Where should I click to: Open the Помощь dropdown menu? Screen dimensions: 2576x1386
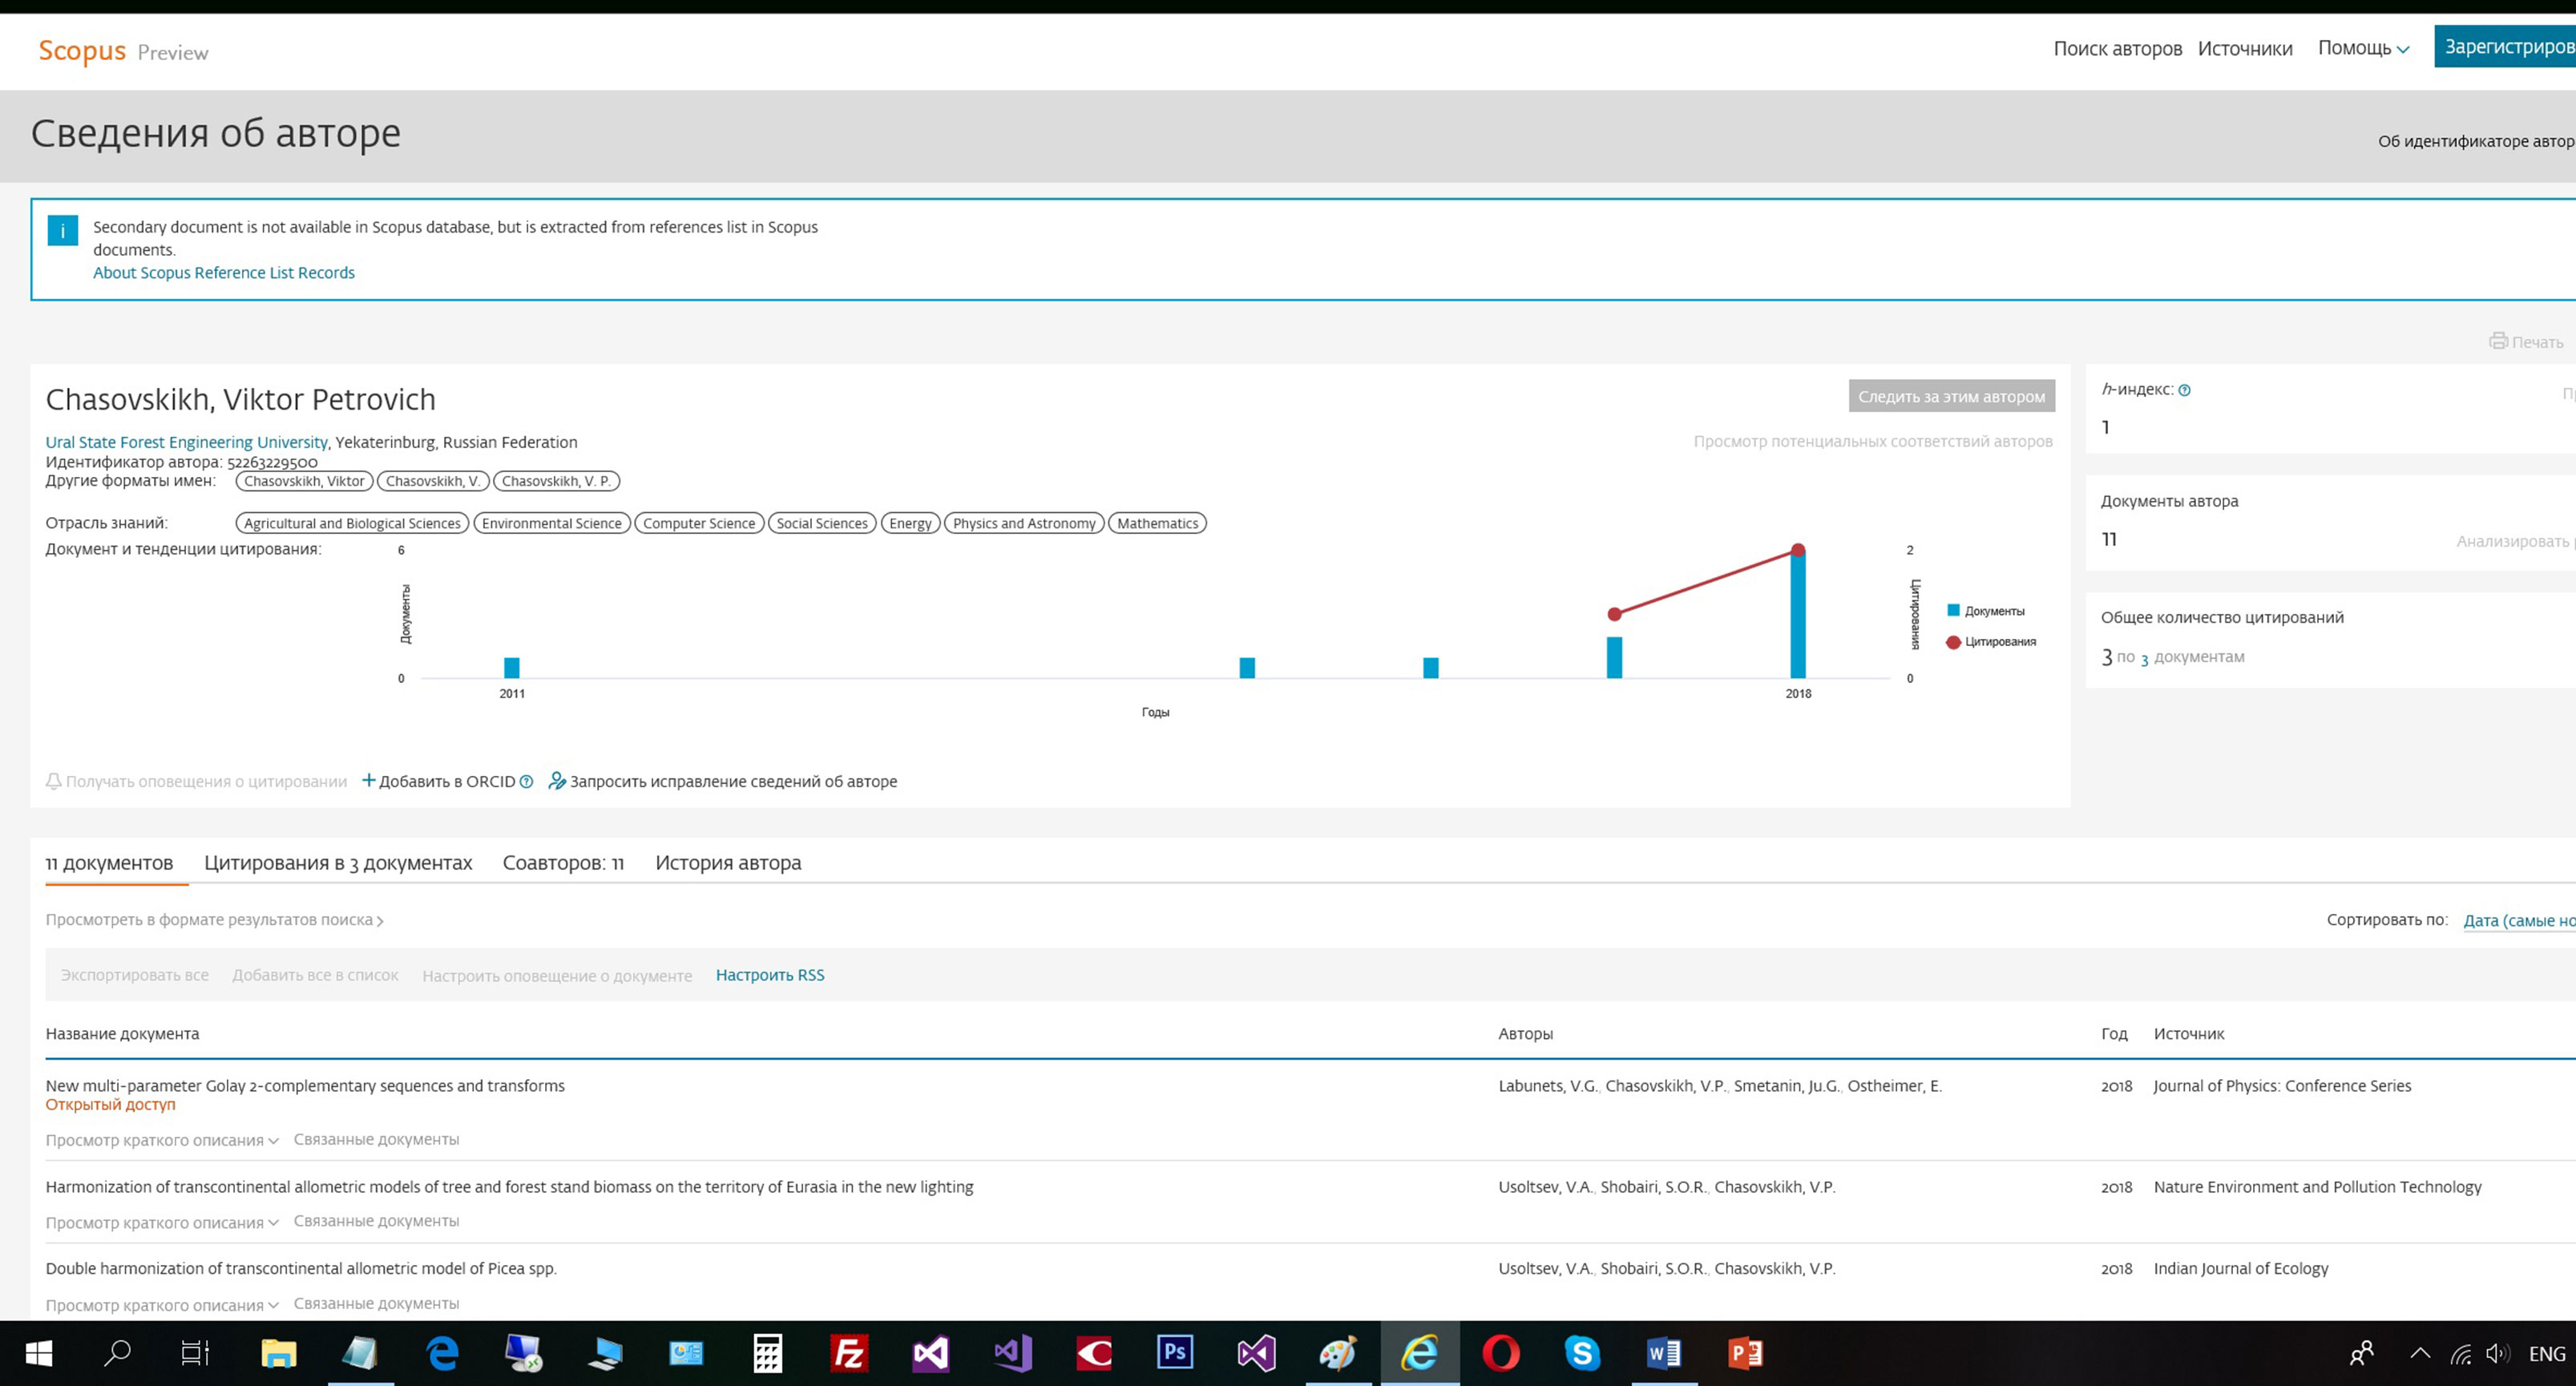tap(2363, 48)
